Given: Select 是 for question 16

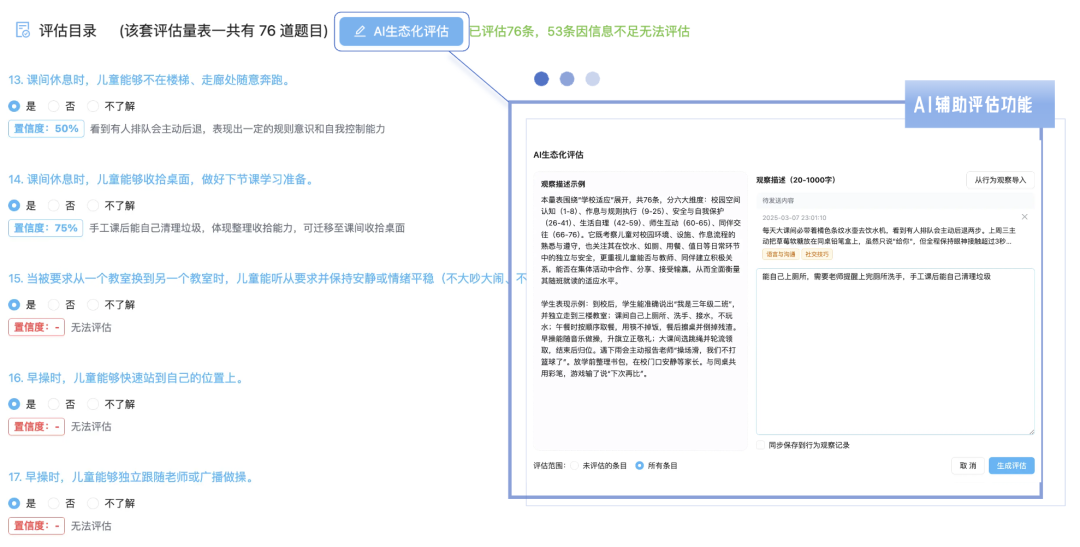Looking at the screenshot, I should coord(14,404).
